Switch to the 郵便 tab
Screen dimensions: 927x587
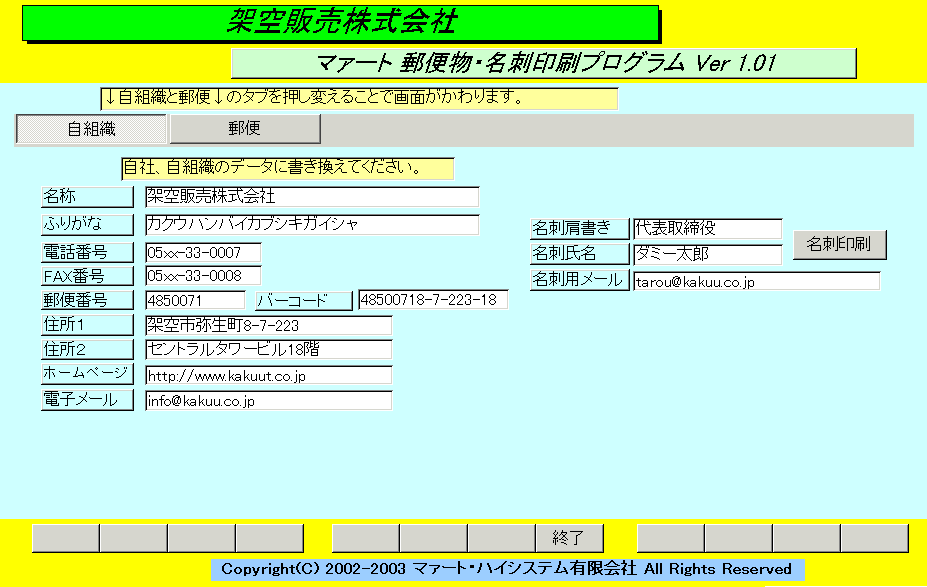[x=245, y=129]
